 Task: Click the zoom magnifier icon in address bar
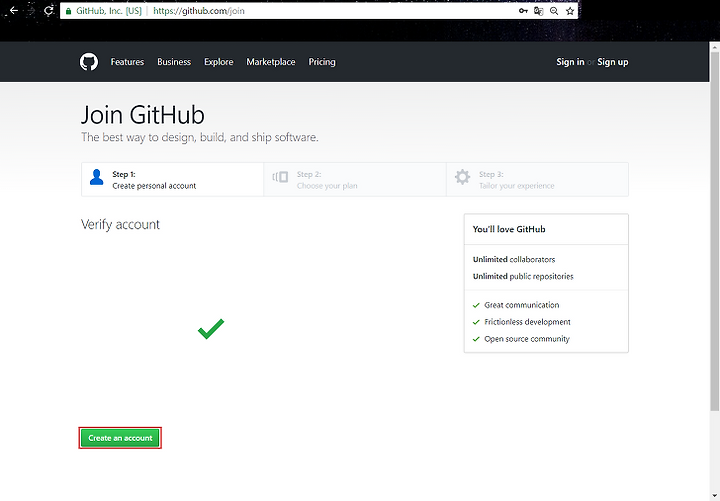(x=554, y=11)
